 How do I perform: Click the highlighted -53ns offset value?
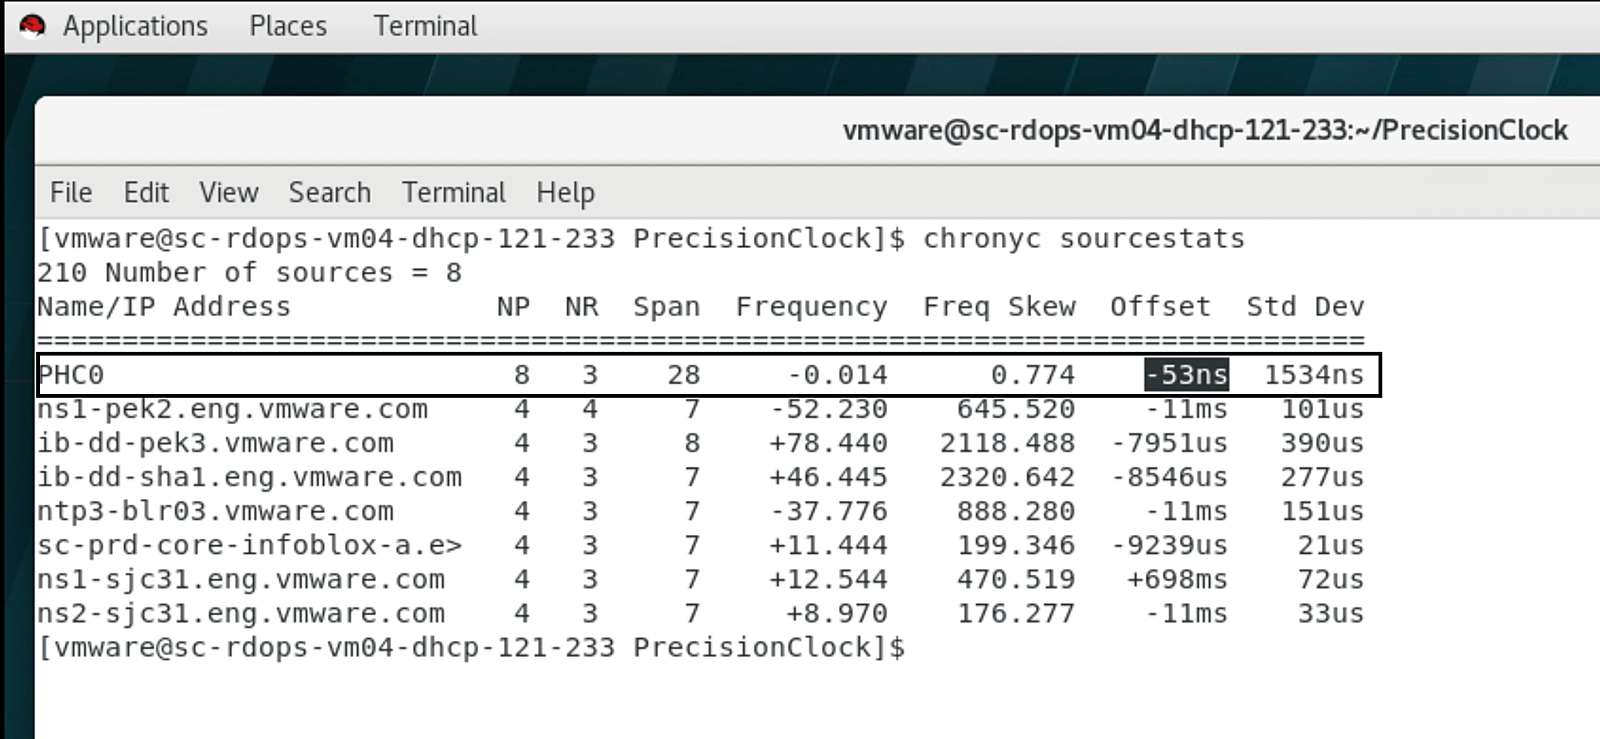click(x=1187, y=375)
